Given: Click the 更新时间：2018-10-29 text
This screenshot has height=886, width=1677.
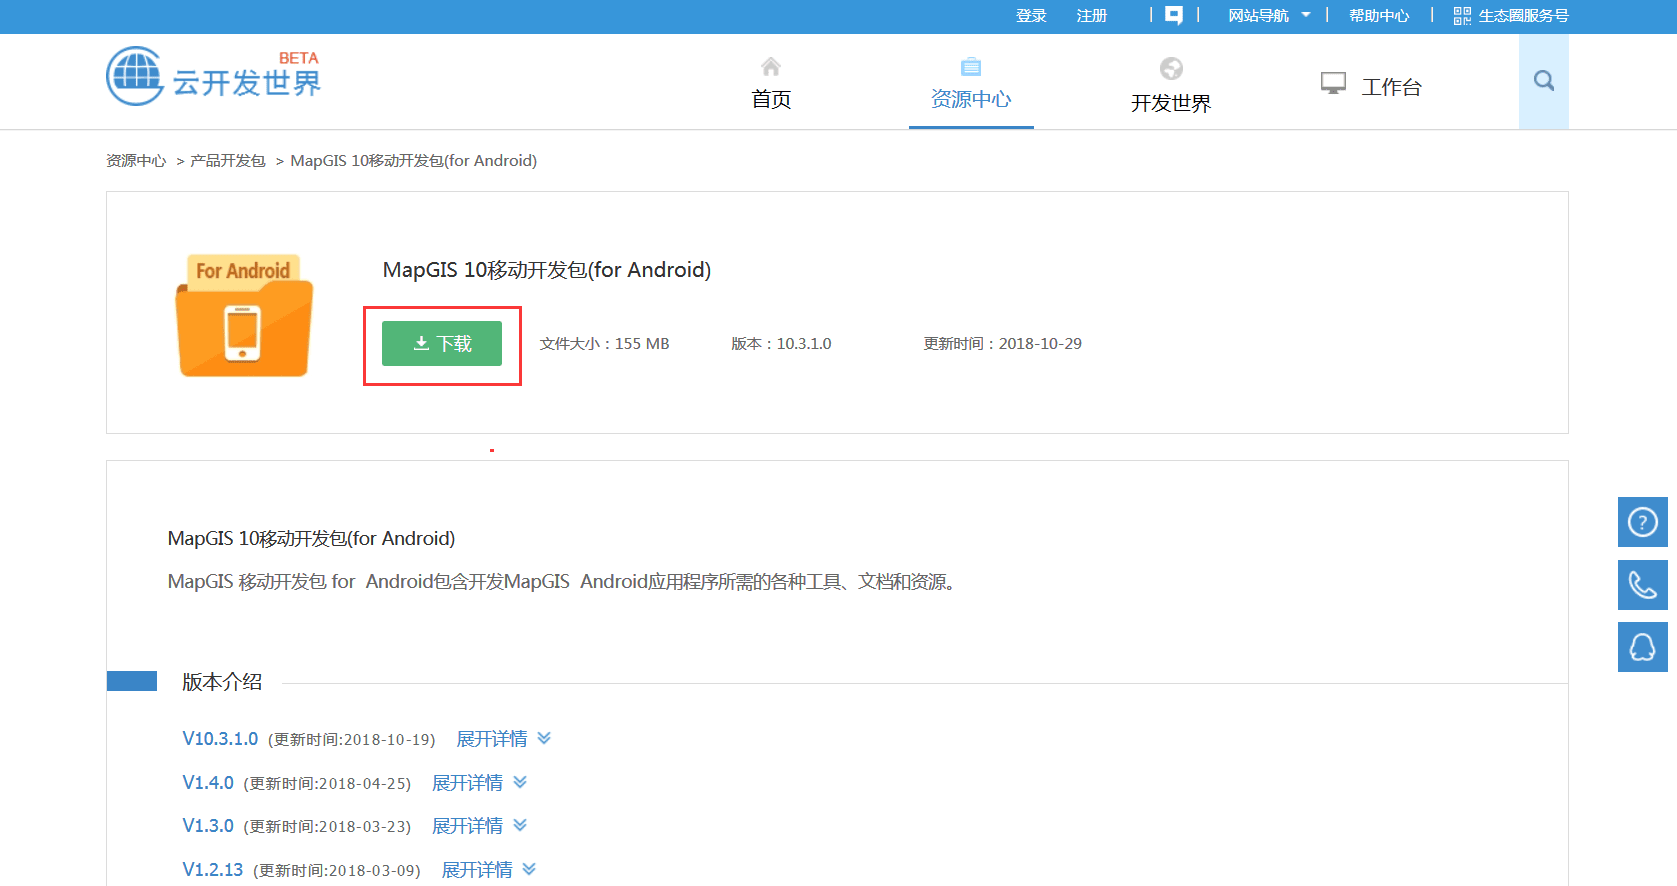Looking at the screenshot, I should [x=1002, y=344].
